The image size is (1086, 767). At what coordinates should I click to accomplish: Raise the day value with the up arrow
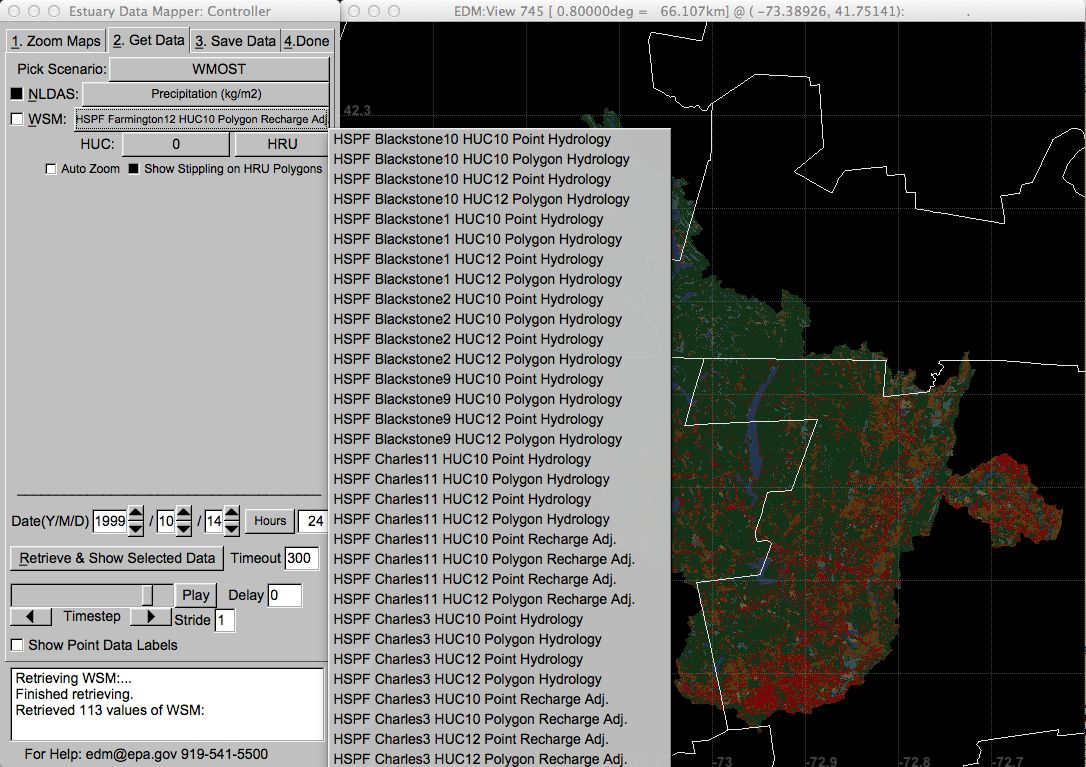click(x=232, y=513)
